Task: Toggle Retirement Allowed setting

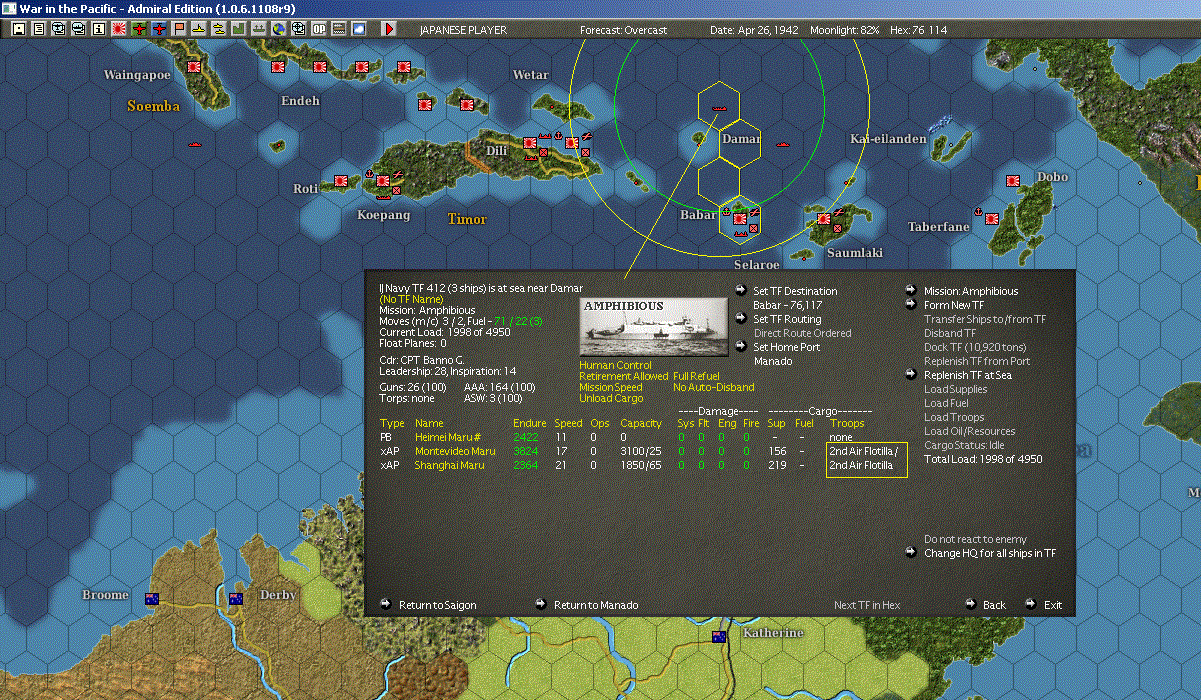Action: tap(623, 376)
